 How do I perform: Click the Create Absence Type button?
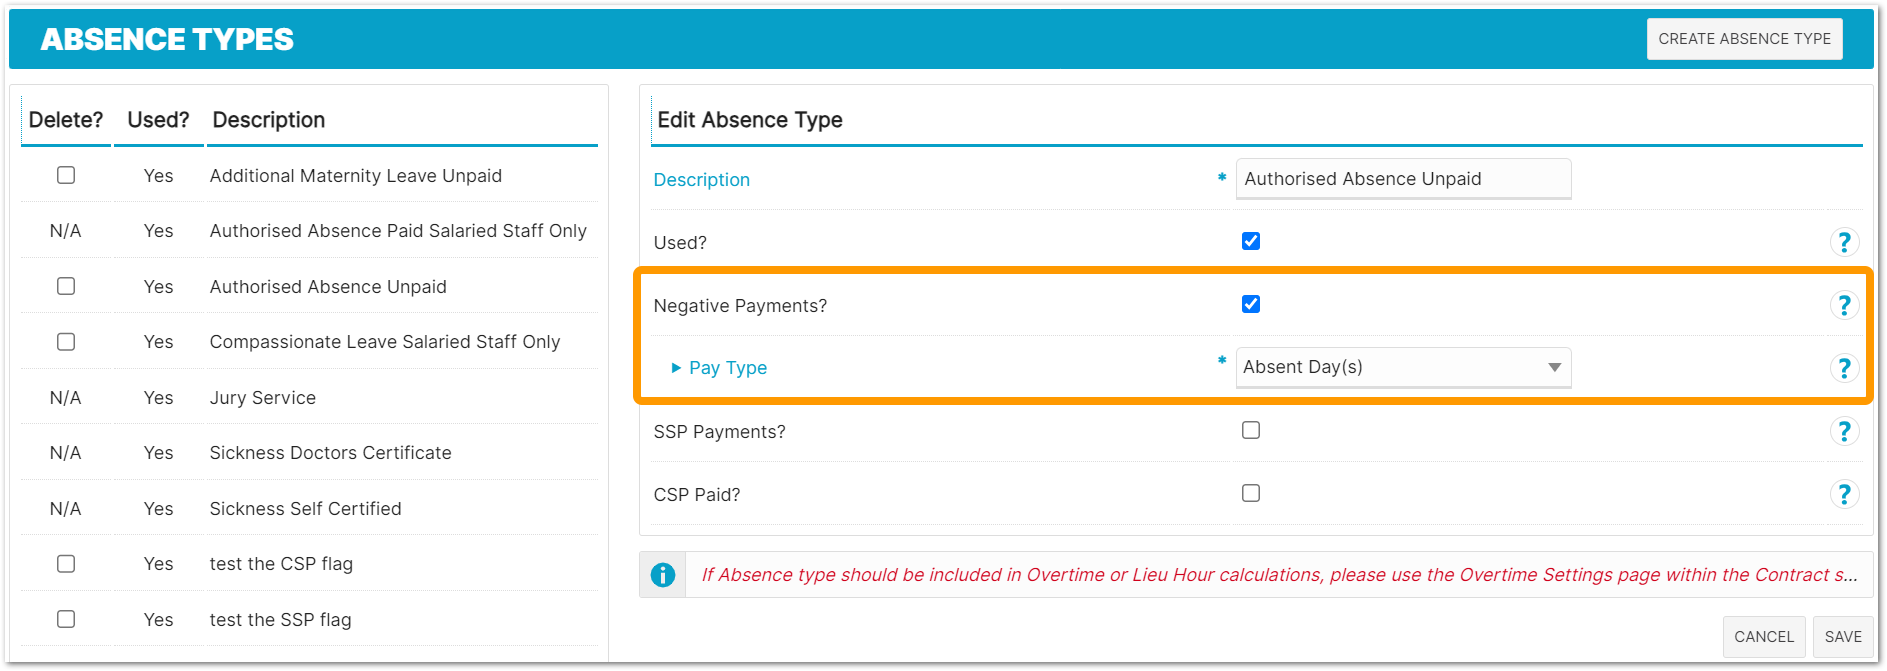click(x=1744, y=39)
